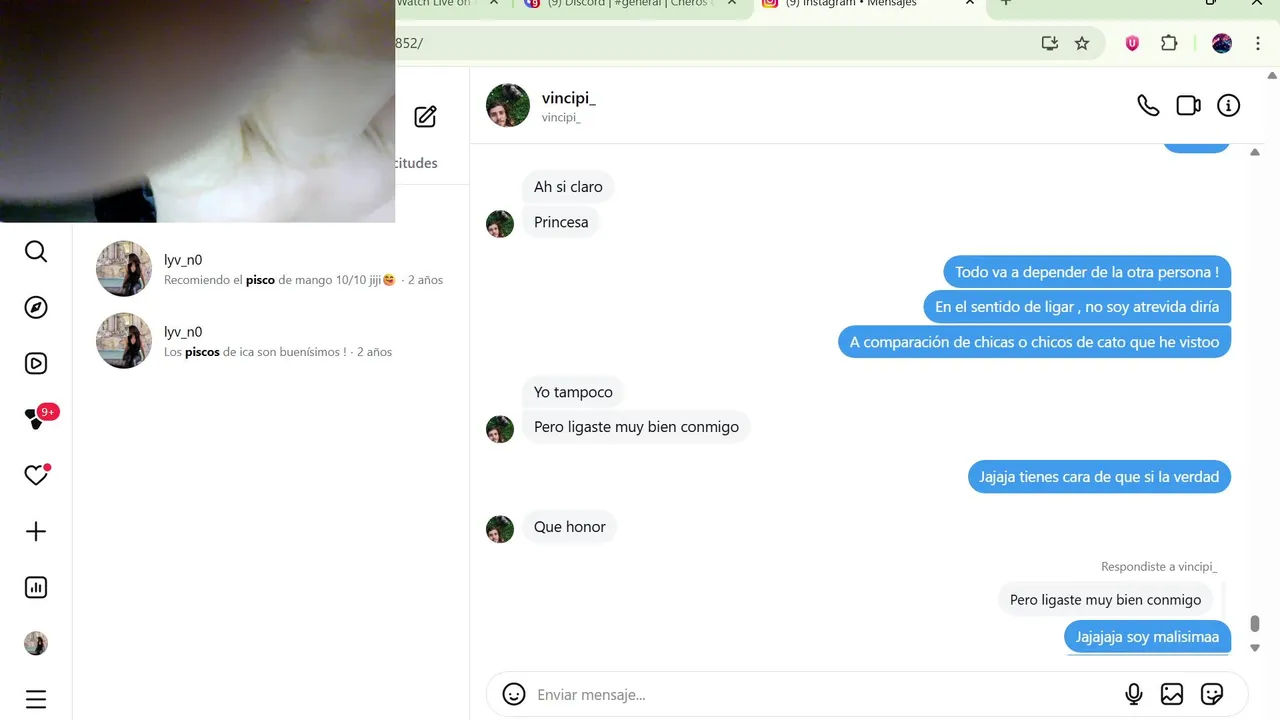Click the chat scrollbar down arrow
Viewport: 1280px width, 720px height.
1255,648
